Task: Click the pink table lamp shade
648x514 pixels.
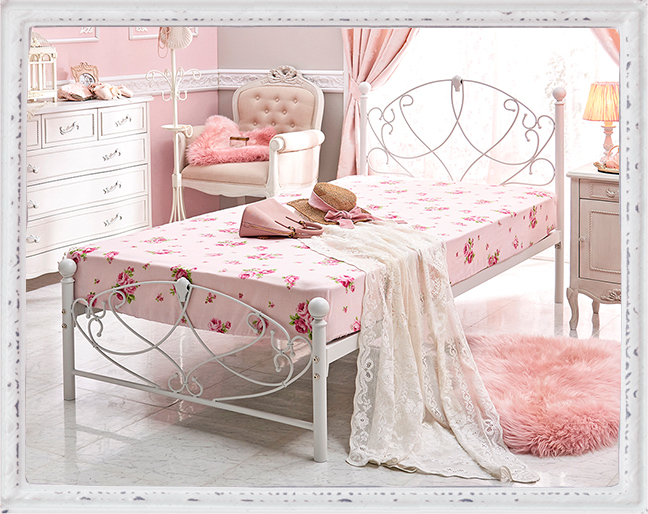Action: click(x=601, y=103)
